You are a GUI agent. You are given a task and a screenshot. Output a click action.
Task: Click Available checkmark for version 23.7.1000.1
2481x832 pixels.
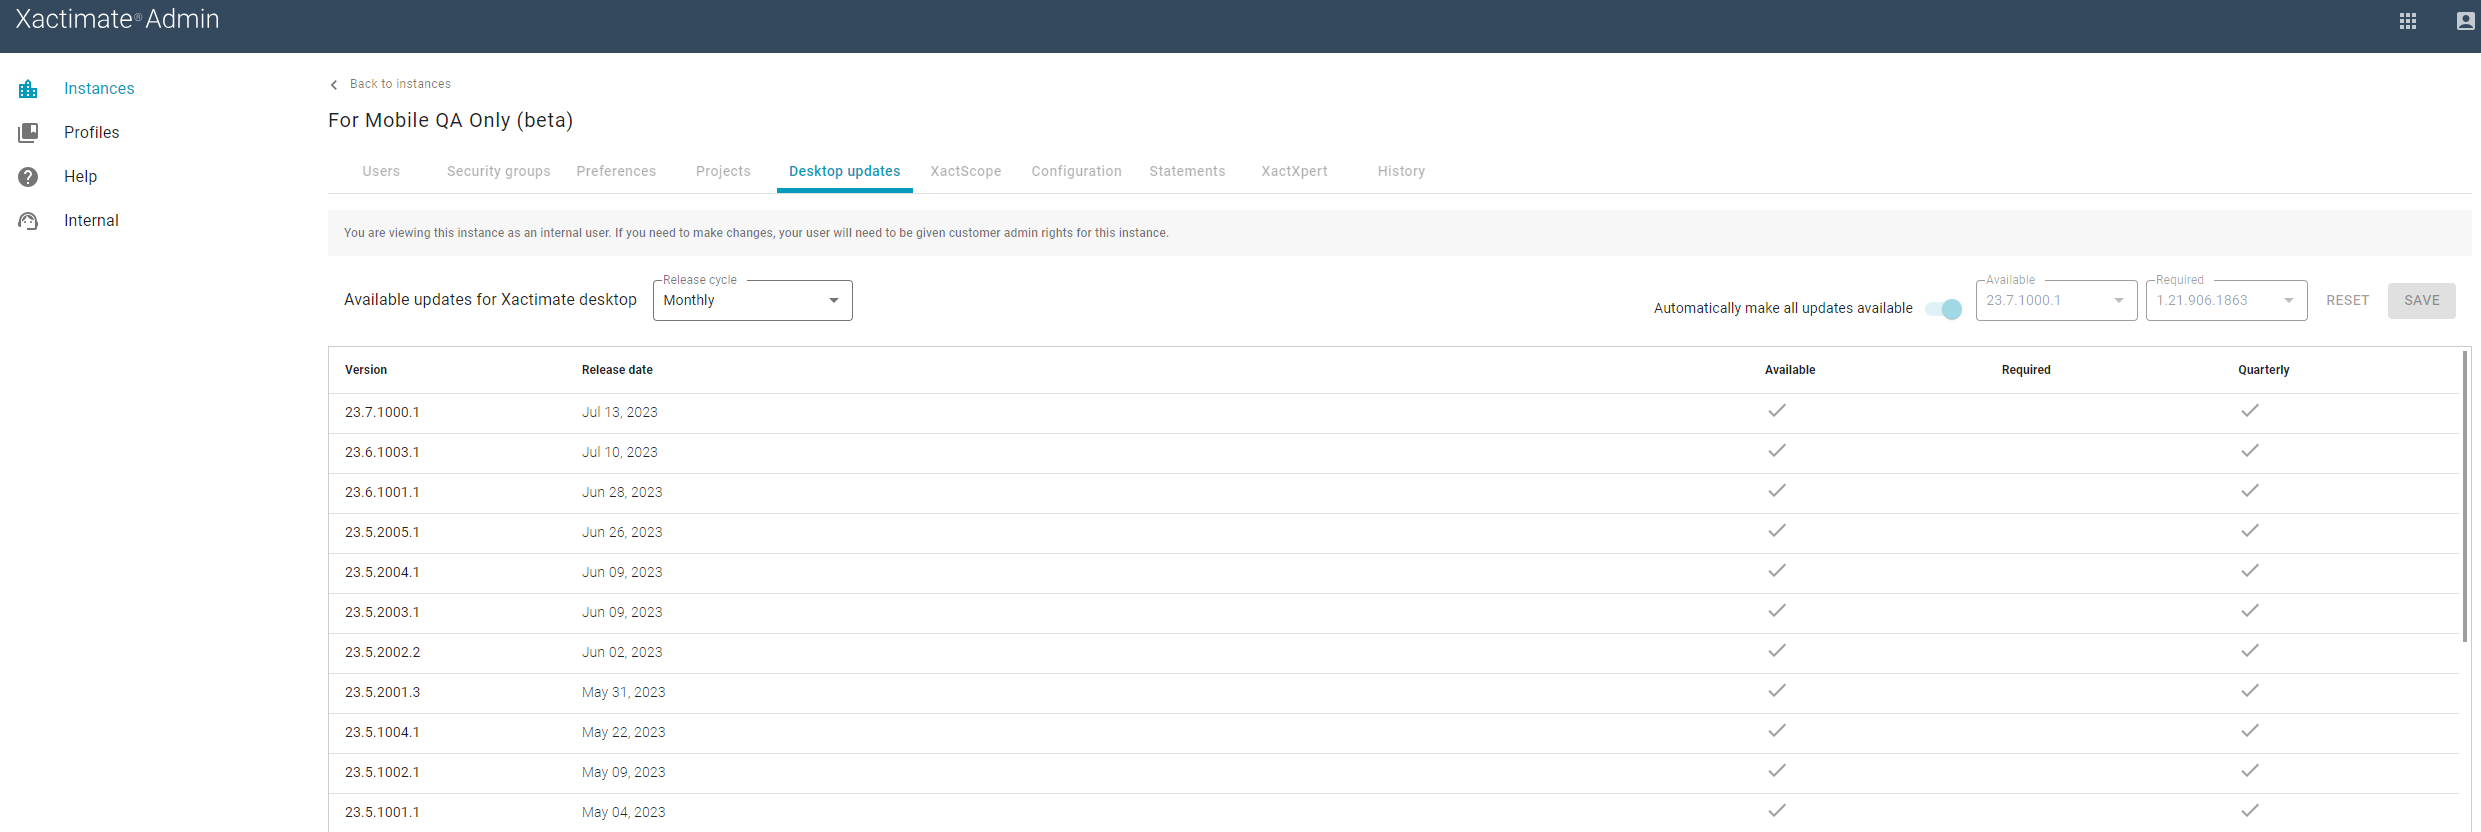(1777, 411)
